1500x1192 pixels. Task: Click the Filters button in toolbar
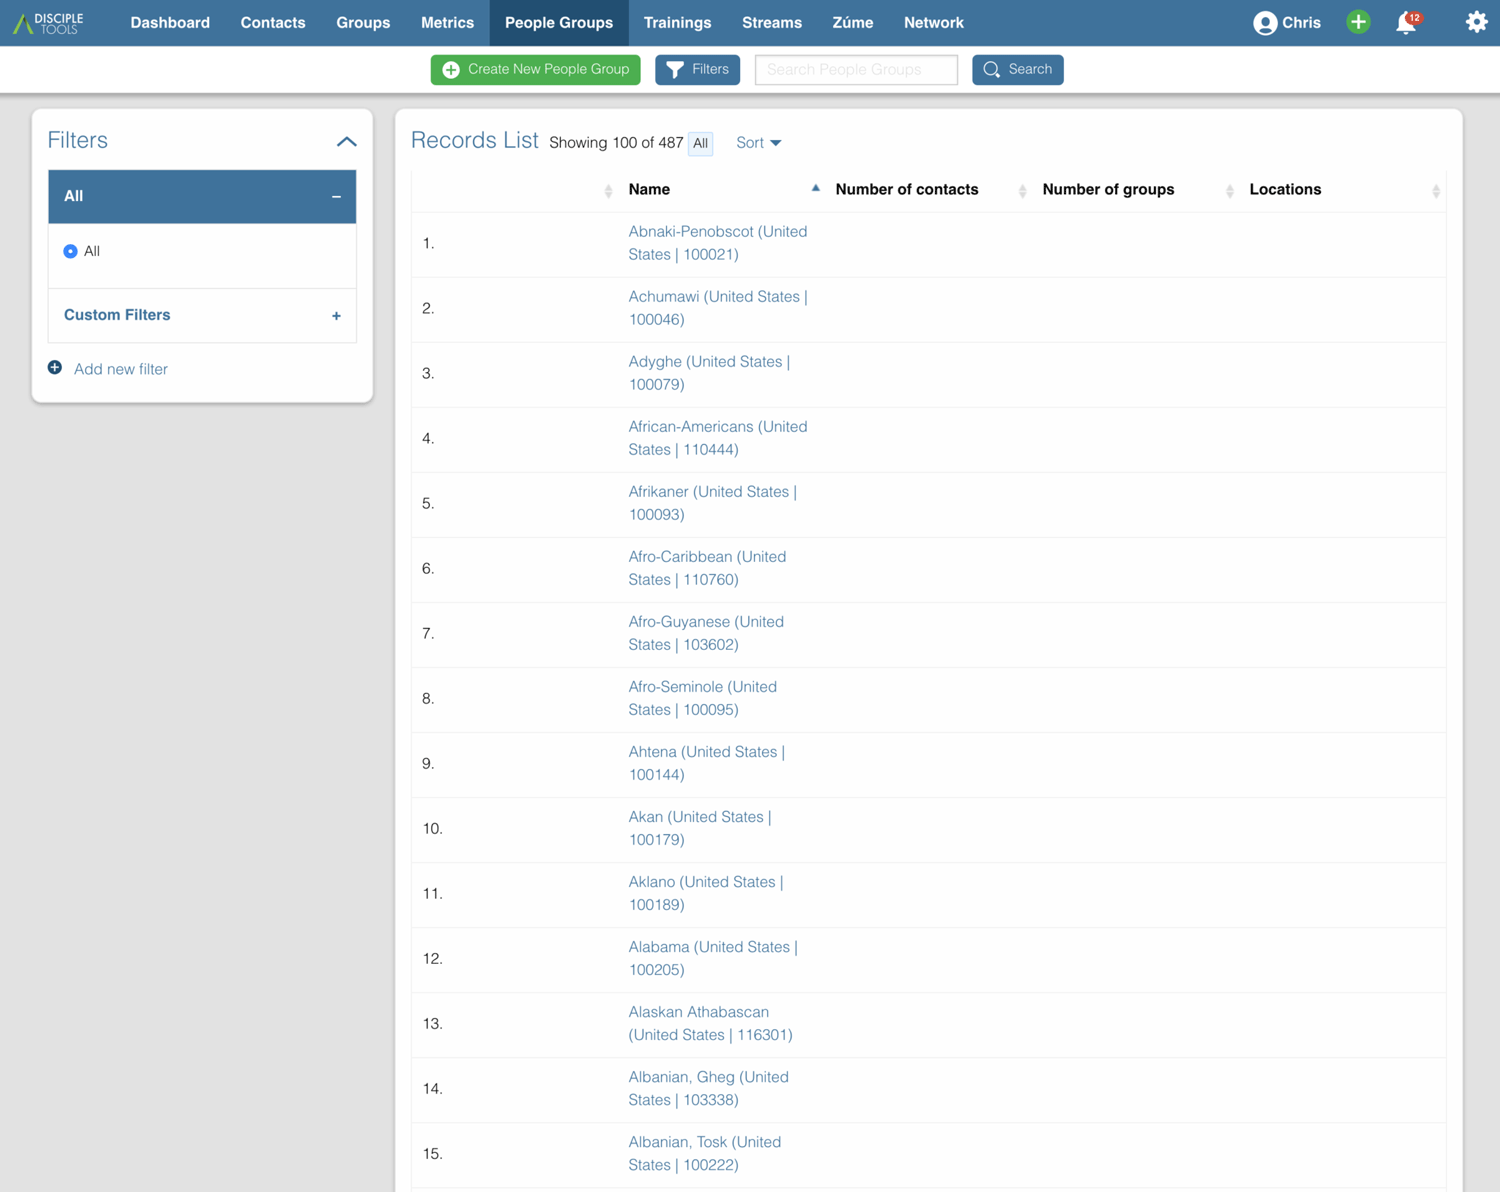click(697, 69)
